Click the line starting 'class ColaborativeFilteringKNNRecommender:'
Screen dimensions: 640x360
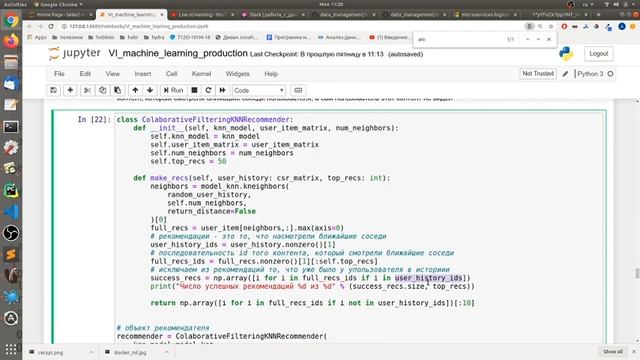(x=205, y=120)
